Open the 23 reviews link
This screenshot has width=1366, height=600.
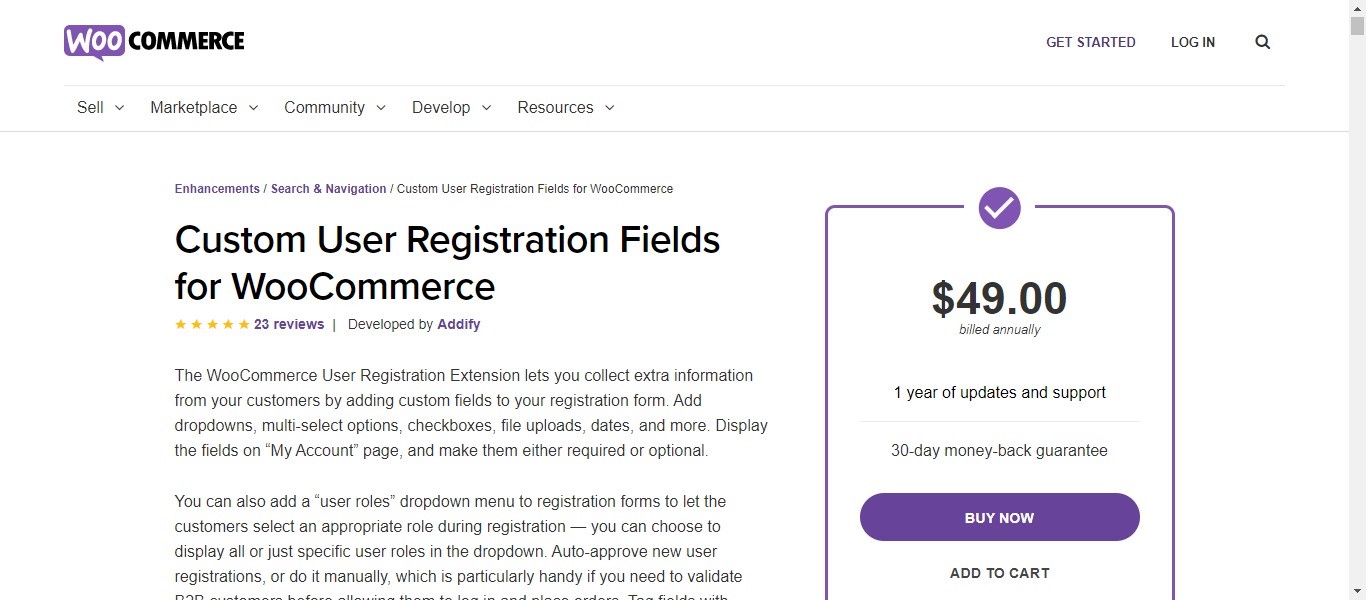[x=289, y=324]
